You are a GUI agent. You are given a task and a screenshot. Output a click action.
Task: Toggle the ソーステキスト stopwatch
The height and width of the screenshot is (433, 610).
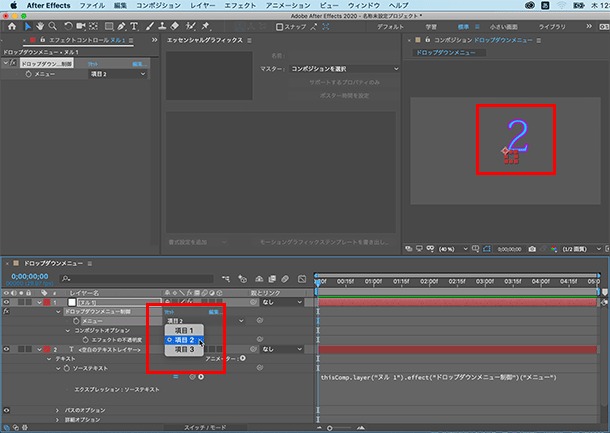coord(67,368)
